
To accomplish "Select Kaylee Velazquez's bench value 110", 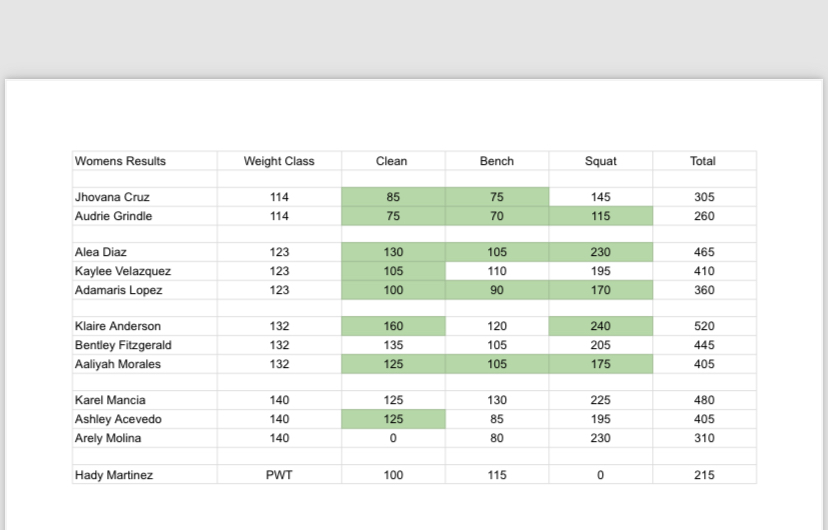I will pyautogui.click(x=497, y=271).
